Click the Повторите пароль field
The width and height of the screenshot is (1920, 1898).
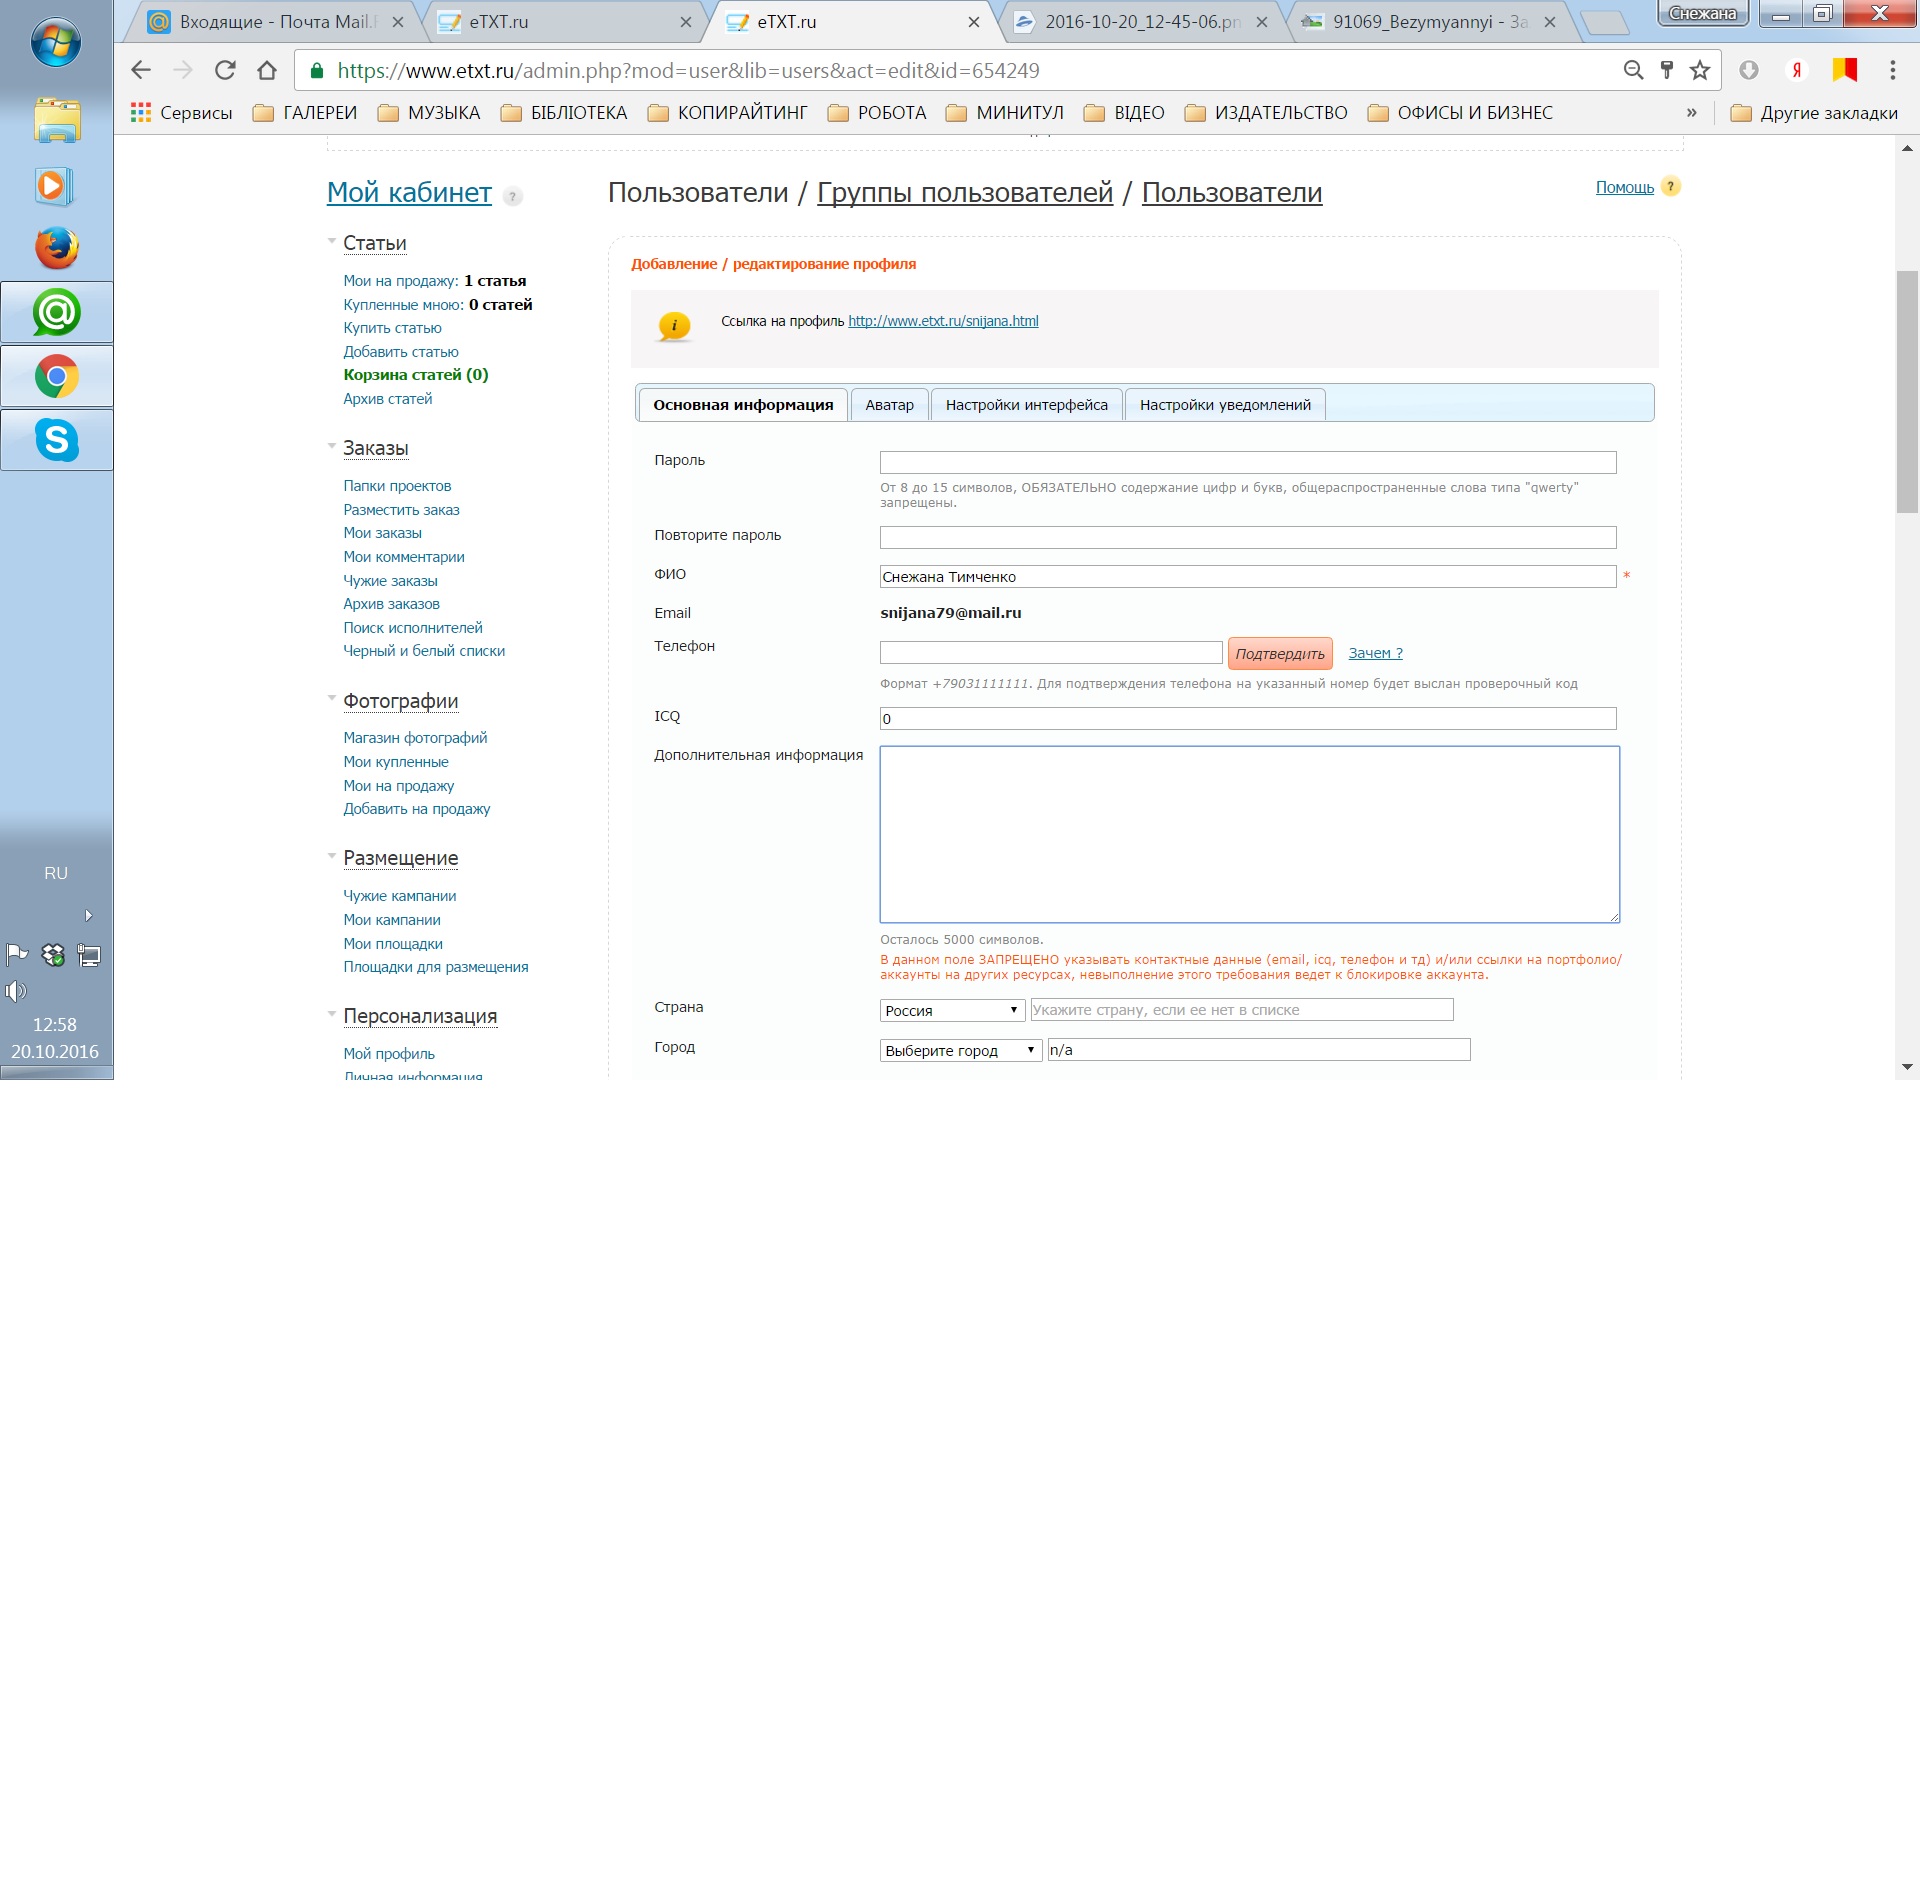click(1247, 537)
